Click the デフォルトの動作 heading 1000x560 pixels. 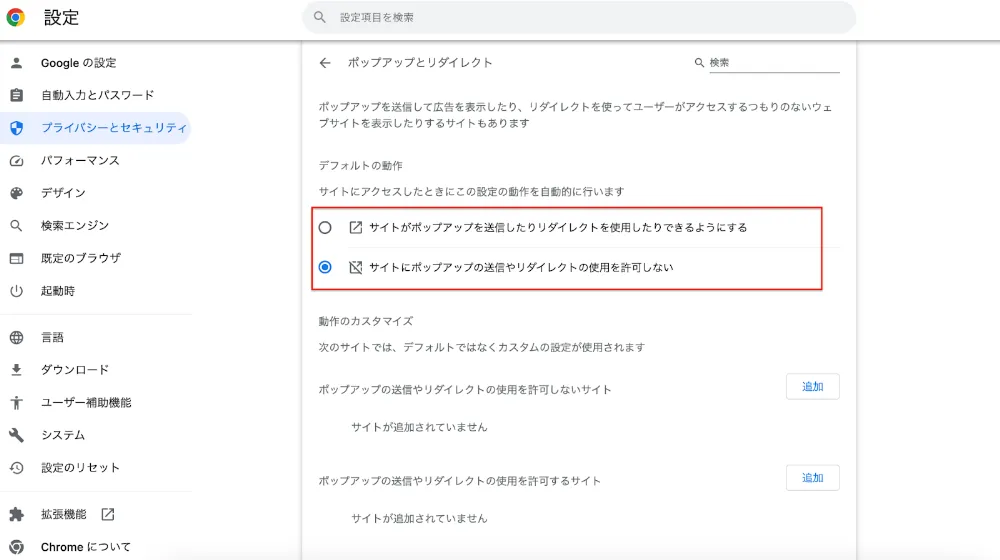(360, 166)
